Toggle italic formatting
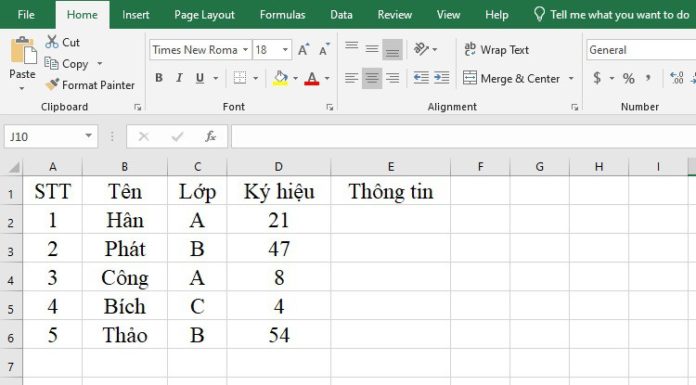Image resolution: width=696 pixels, height=385 pixels. pyautogui.click(x=179, y=78)
